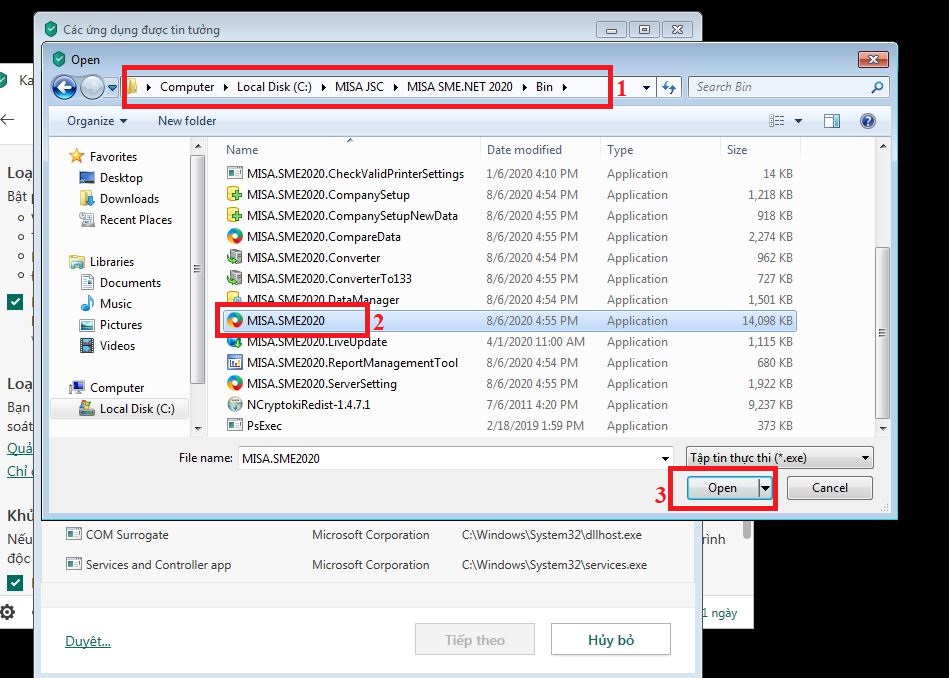This screenshot has height=678, width=949.
Task: Expand the chevron after Computer in address bar
Action: tap(226, 87)
